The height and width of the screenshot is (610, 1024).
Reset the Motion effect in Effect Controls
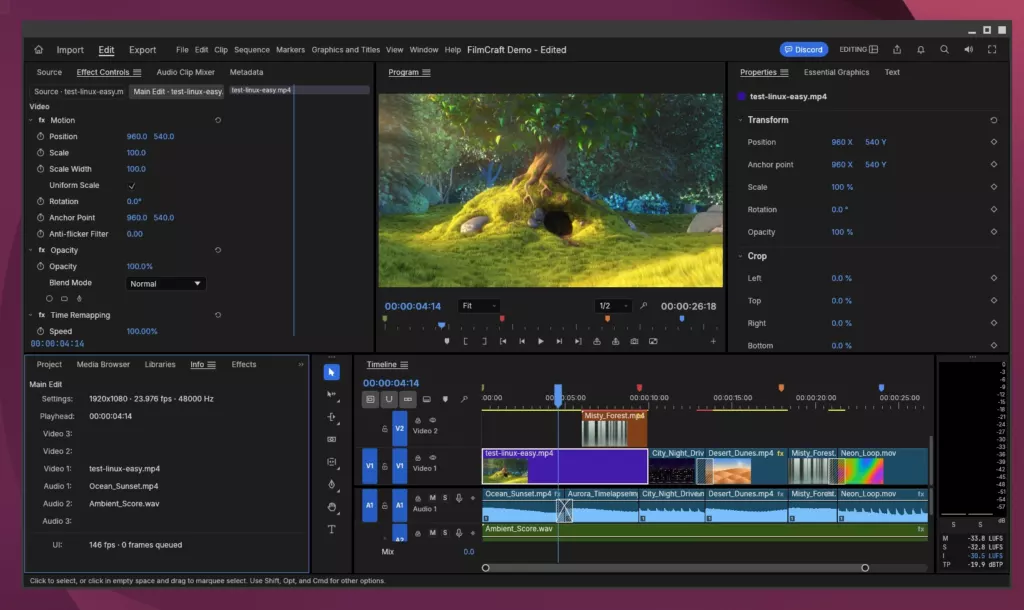click(218, 120)
